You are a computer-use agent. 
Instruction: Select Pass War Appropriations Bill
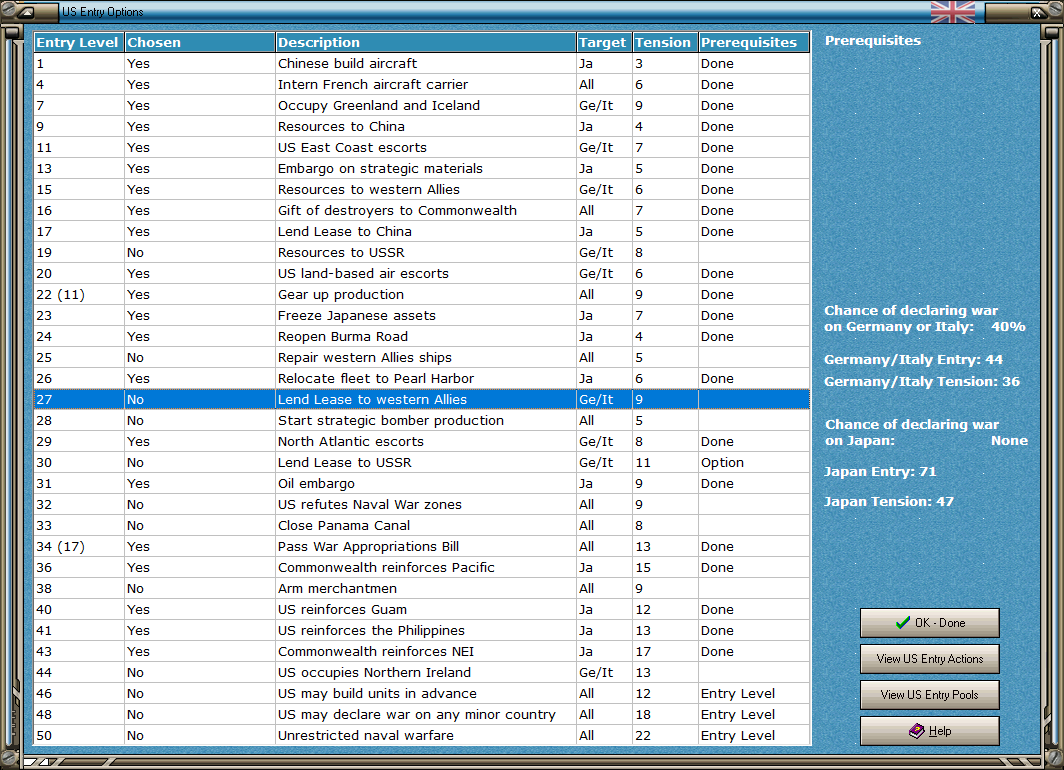point(421,547)
